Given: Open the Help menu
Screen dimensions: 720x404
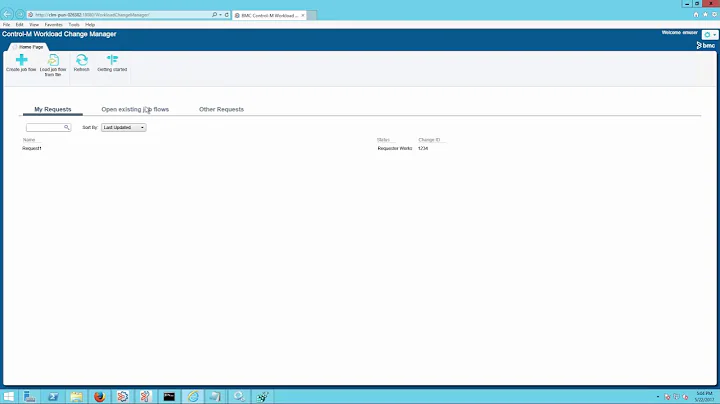Looking at the screenshot, I should 90,25.
